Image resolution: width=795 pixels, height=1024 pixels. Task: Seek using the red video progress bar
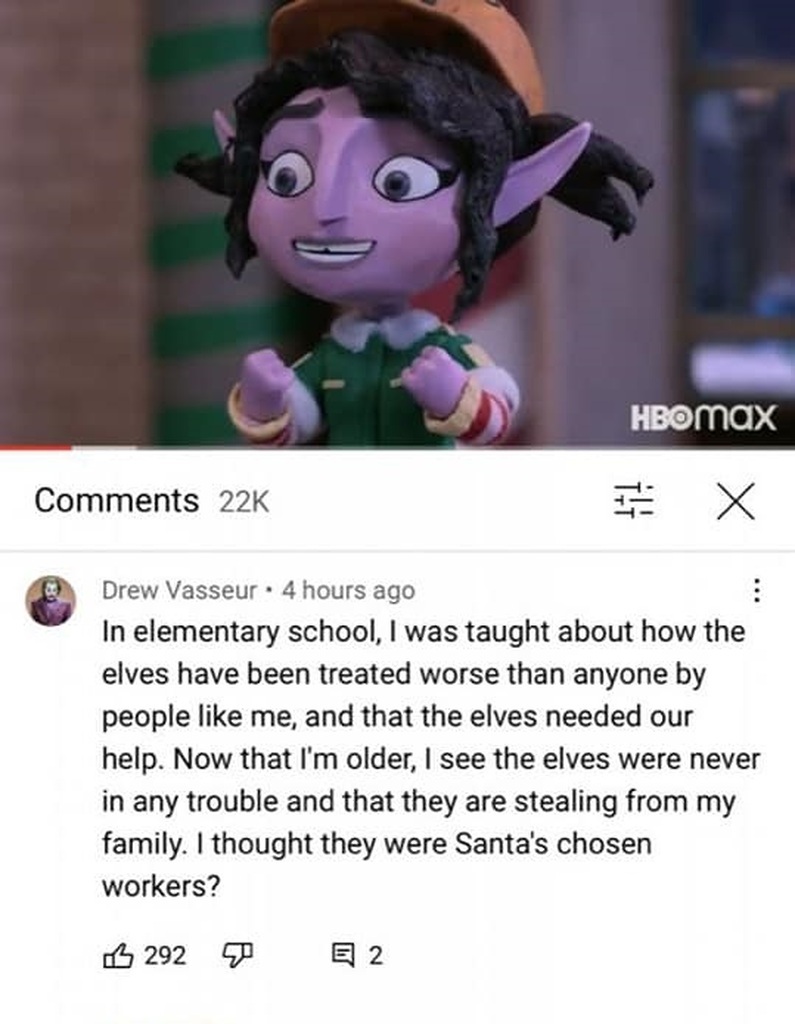[36, 448]
